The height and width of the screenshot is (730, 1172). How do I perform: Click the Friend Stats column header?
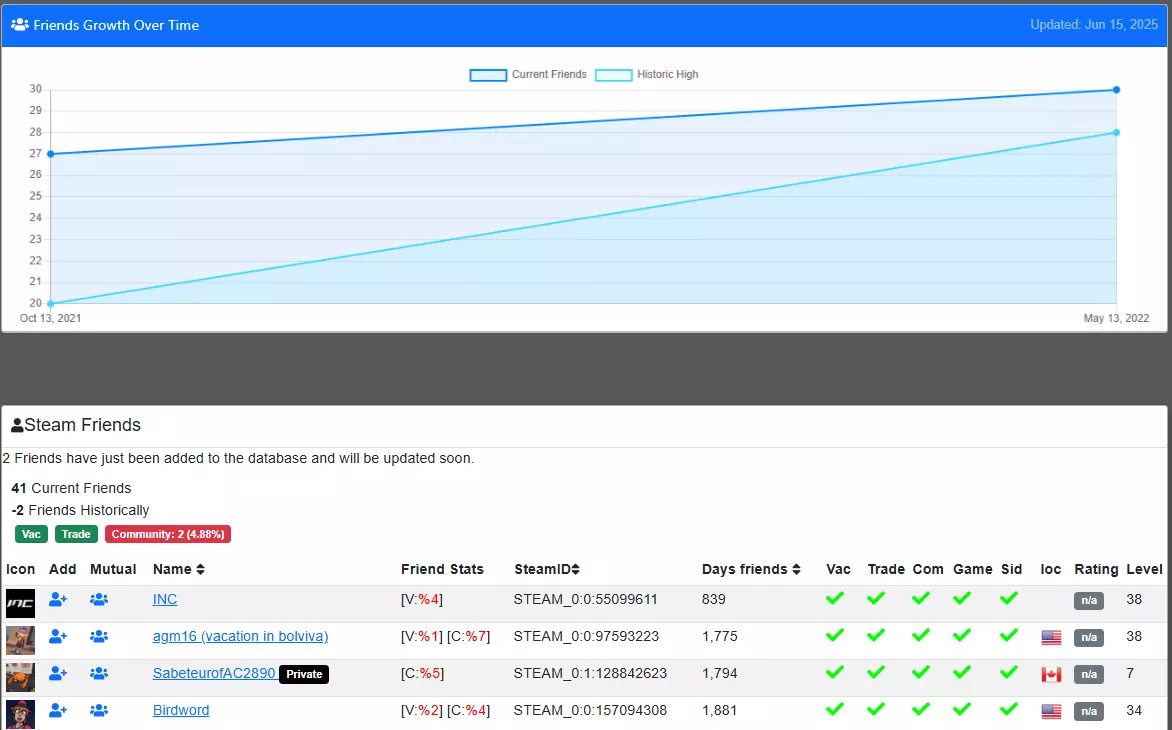coord(442,569)
